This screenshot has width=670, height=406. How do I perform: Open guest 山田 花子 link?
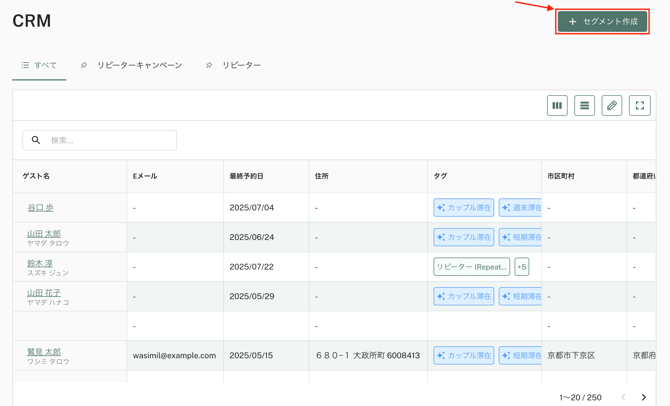[x=44, y=292]
